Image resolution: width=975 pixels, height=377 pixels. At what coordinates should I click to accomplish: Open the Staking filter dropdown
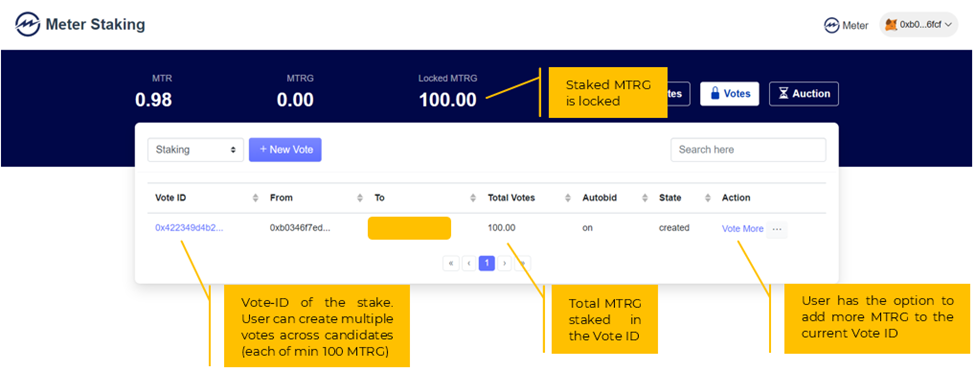[x=195, y=150]
